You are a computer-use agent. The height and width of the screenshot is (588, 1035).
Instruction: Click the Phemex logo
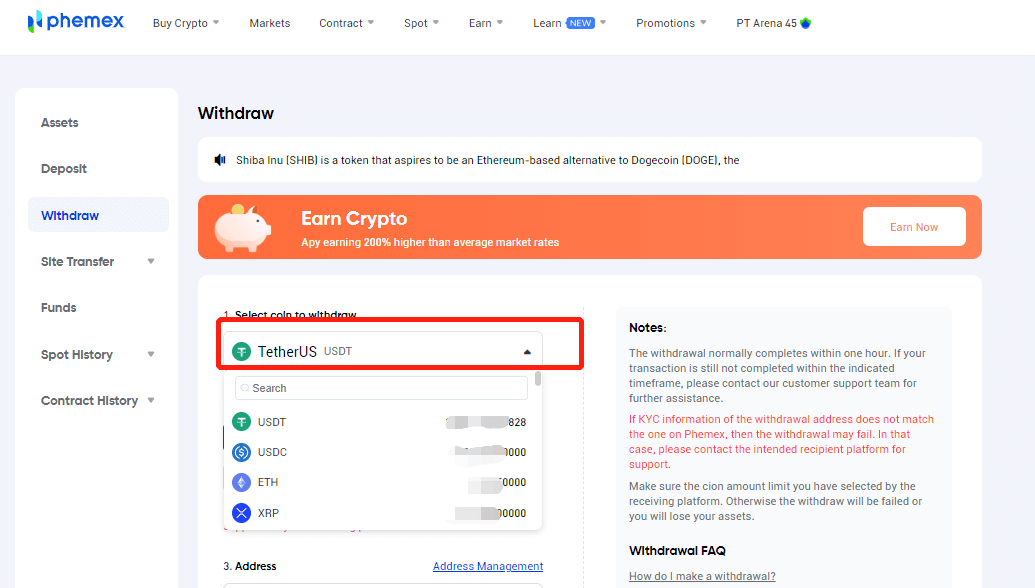click(75, 21)
